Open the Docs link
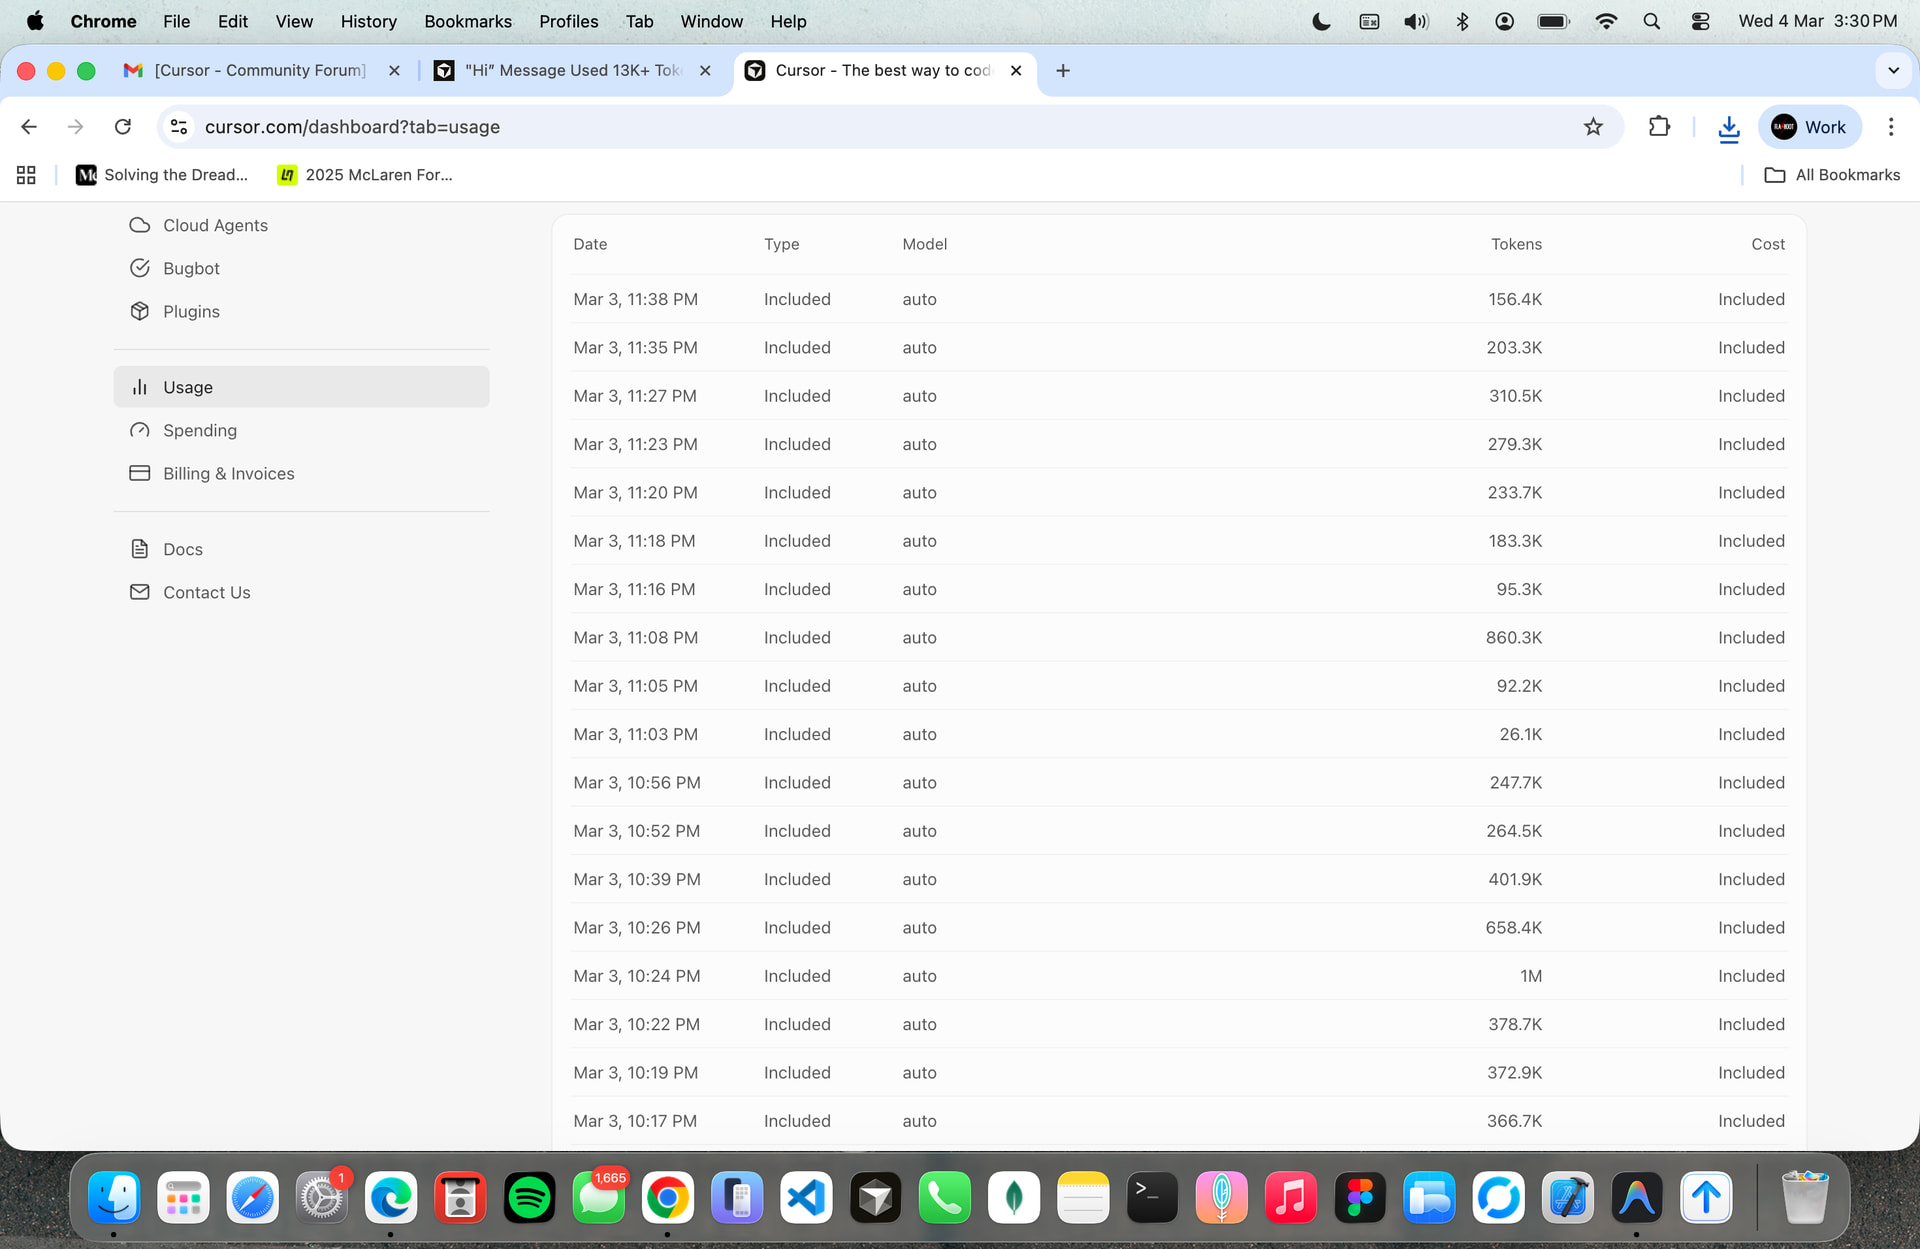This screenshot has width=1920, height=1249. (182, 549)
